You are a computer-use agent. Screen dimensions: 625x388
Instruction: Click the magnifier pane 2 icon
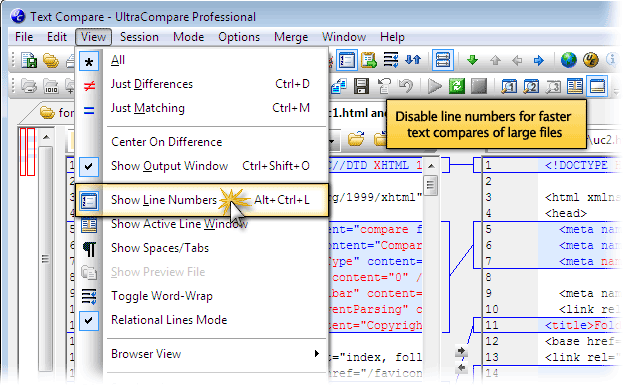point(531,86)
